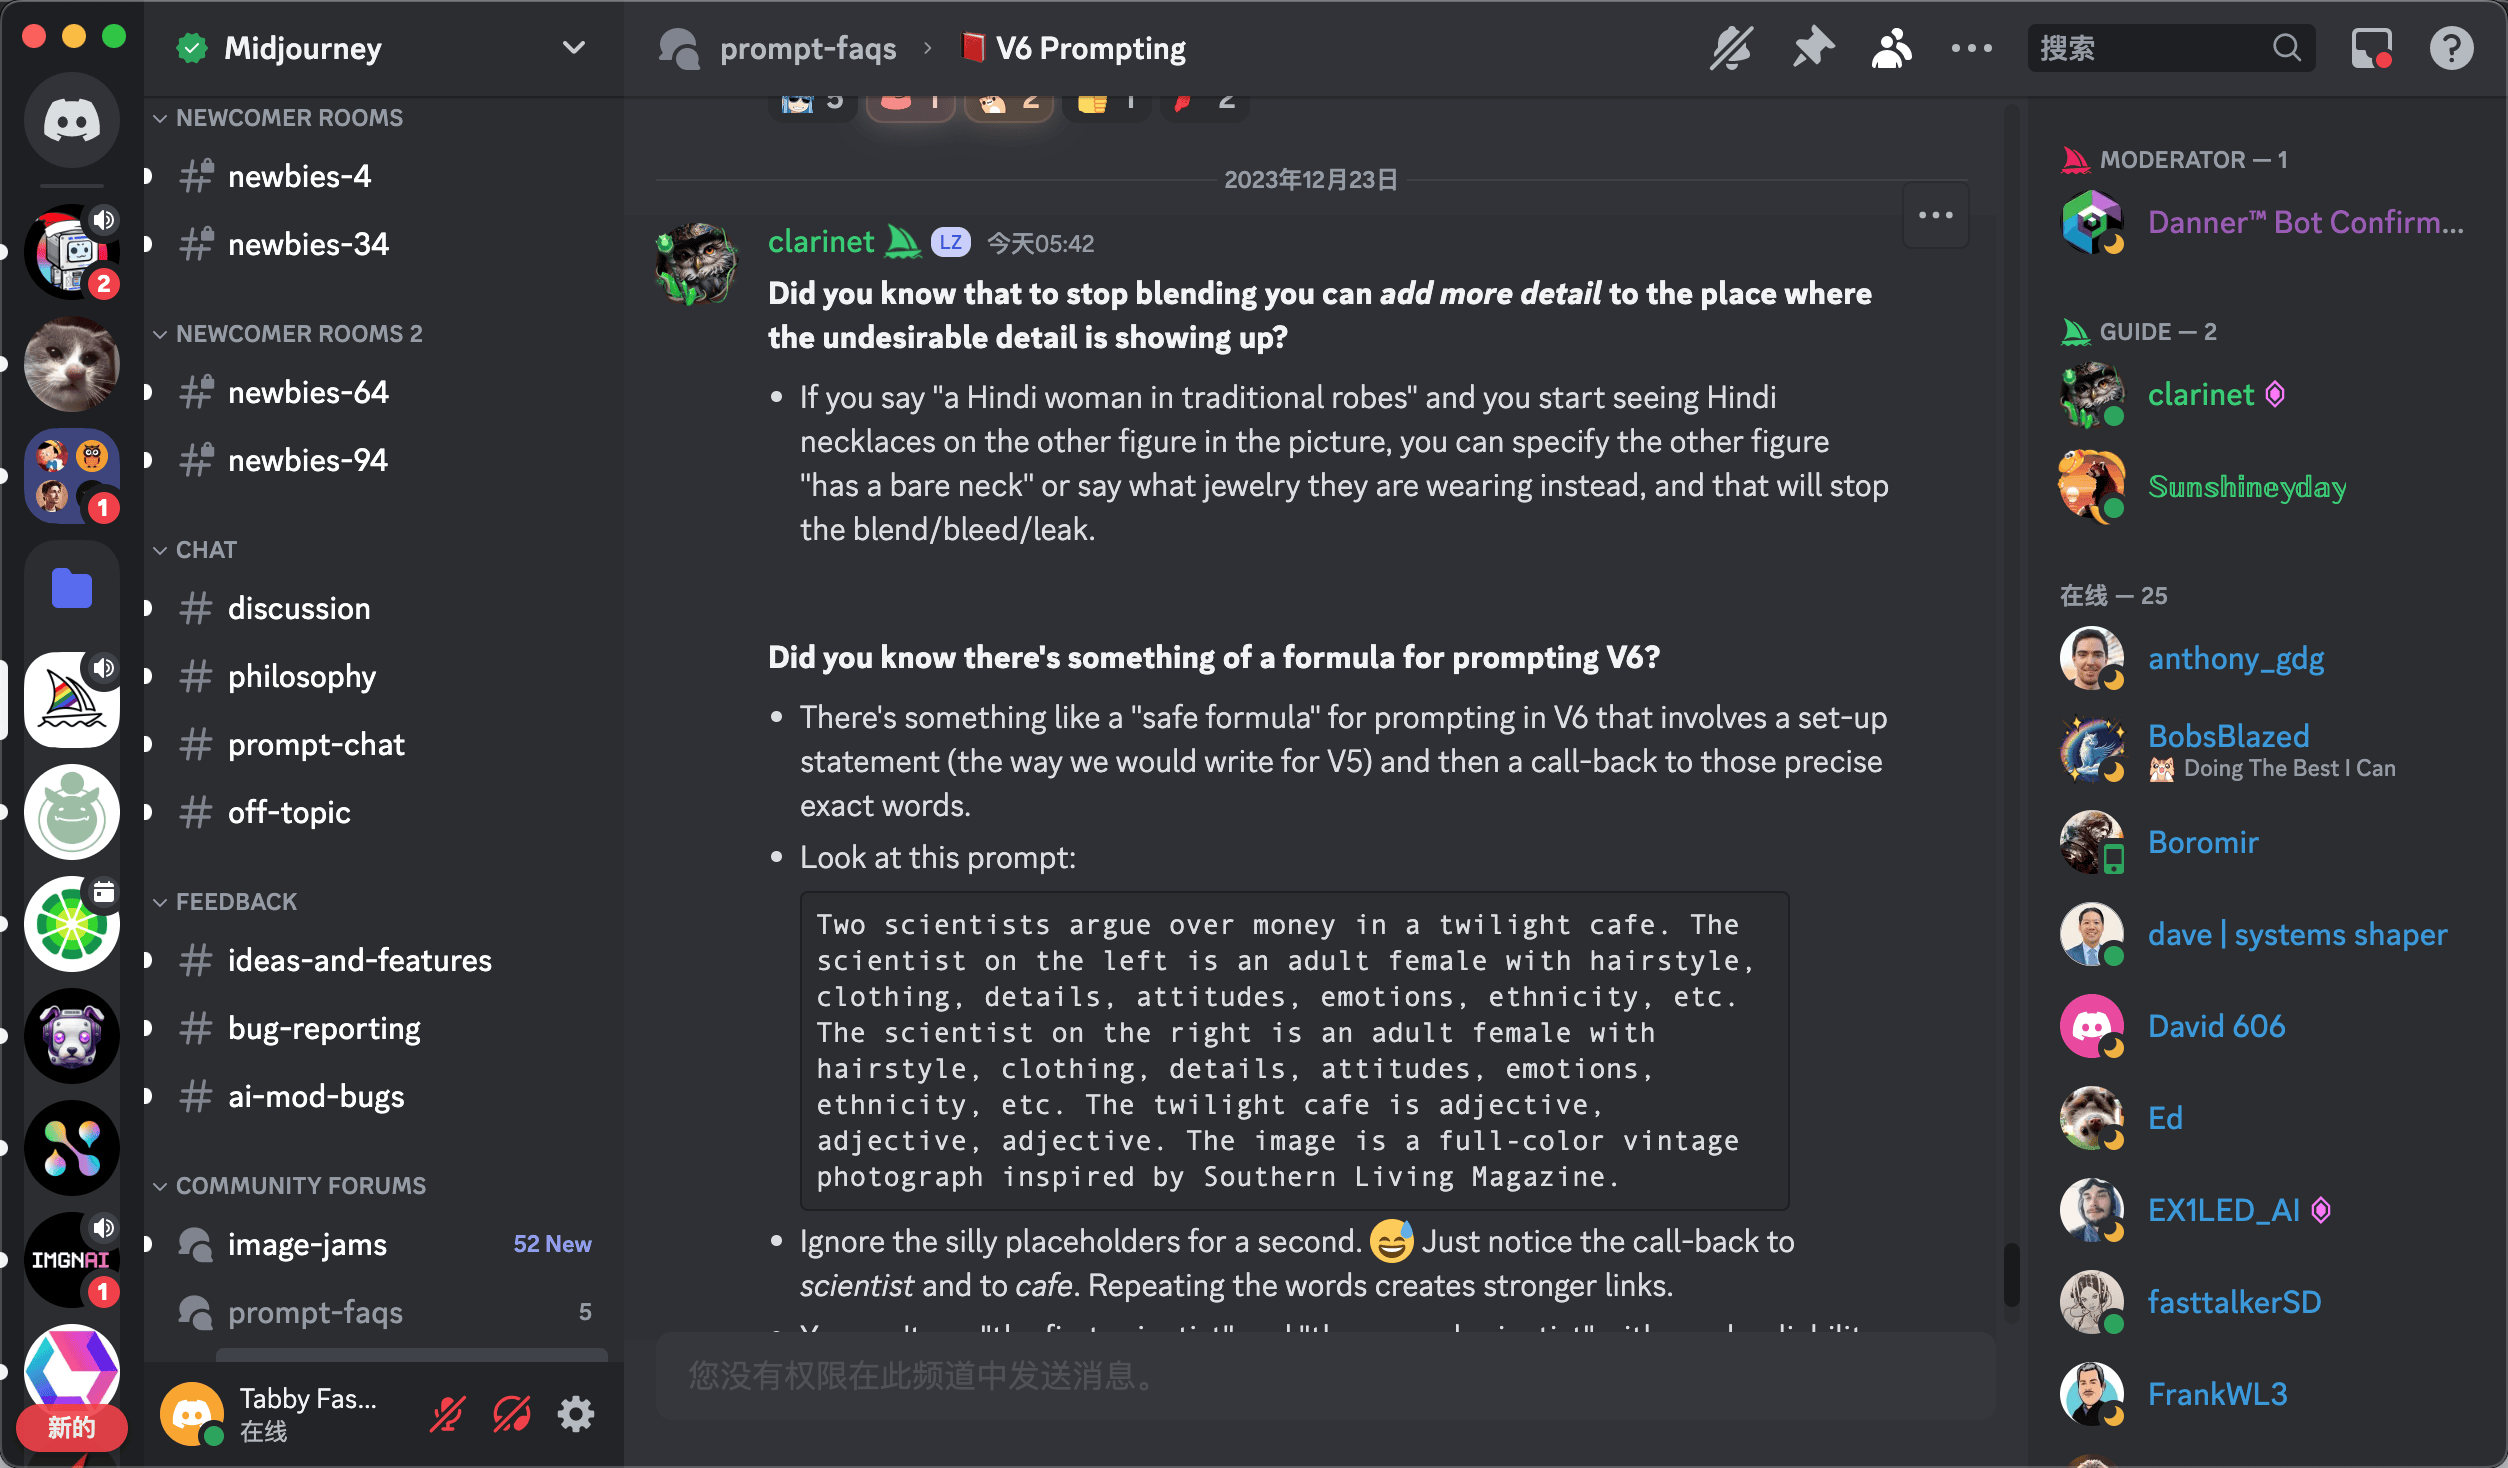
Task: Open the blue server folder icon
Action: pos(72,588)
